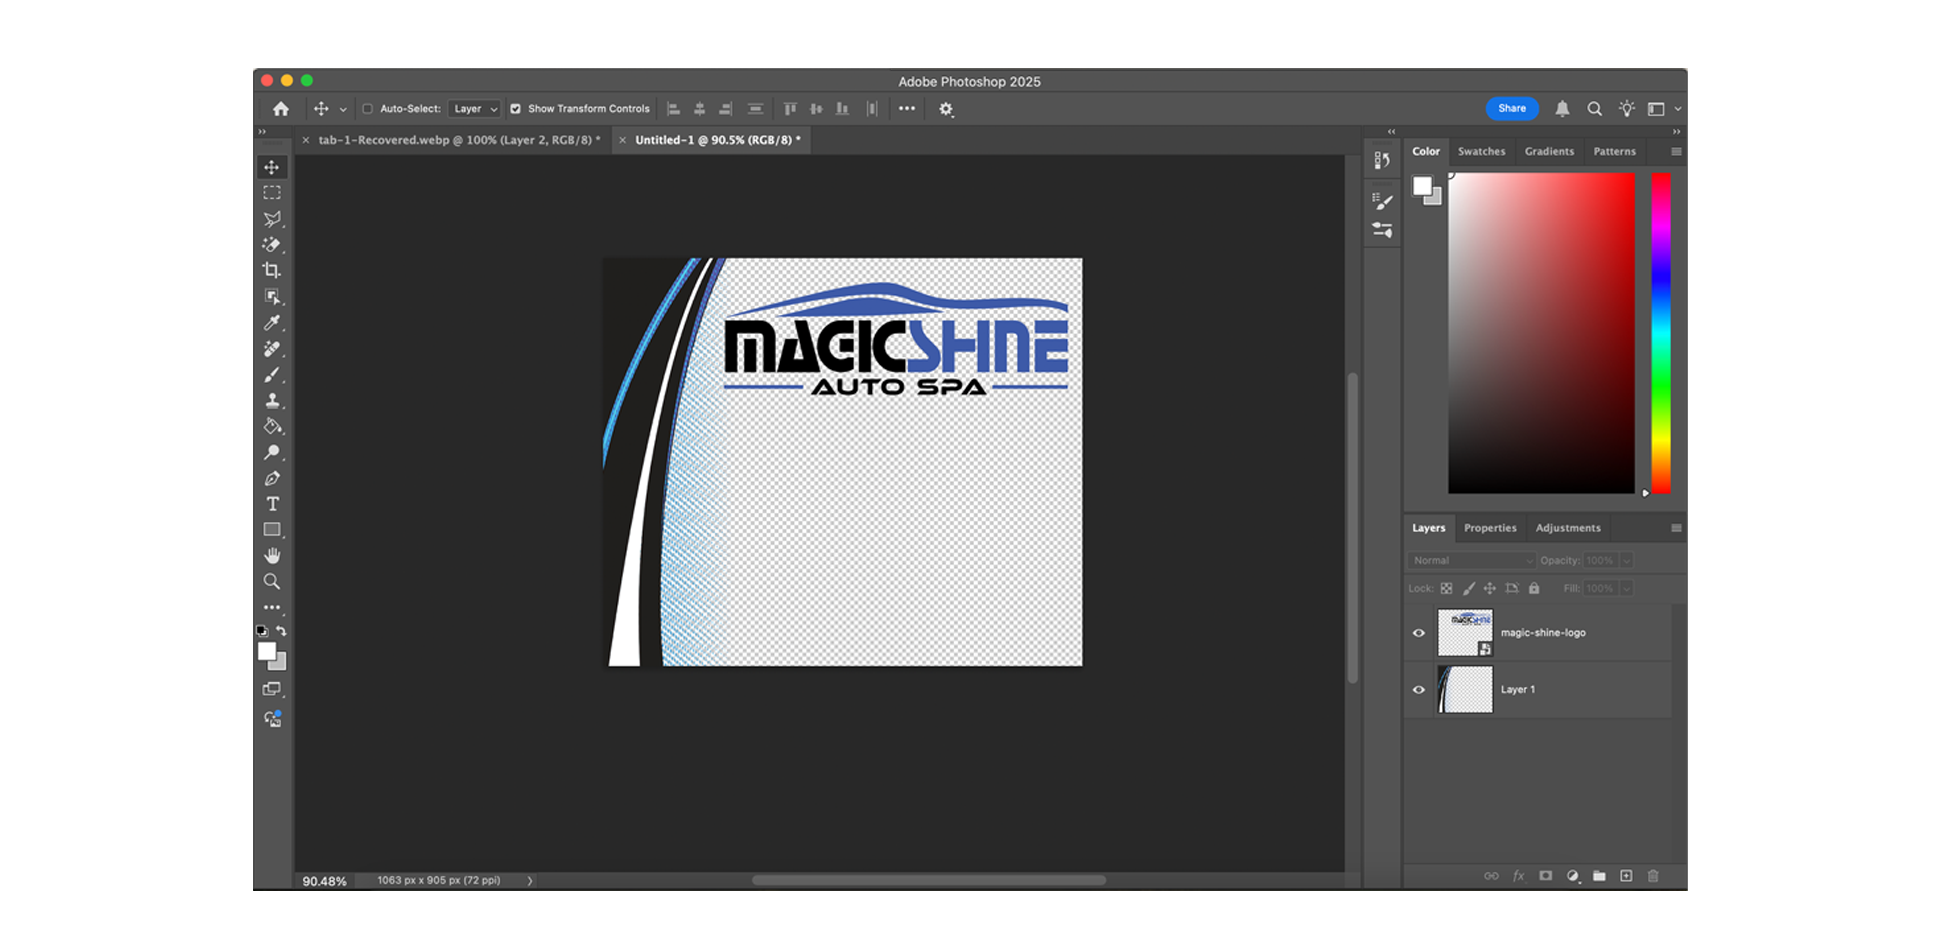Click the Share button
The width and height of the screenshot is (1960, 950).
tap(1511, 109)
